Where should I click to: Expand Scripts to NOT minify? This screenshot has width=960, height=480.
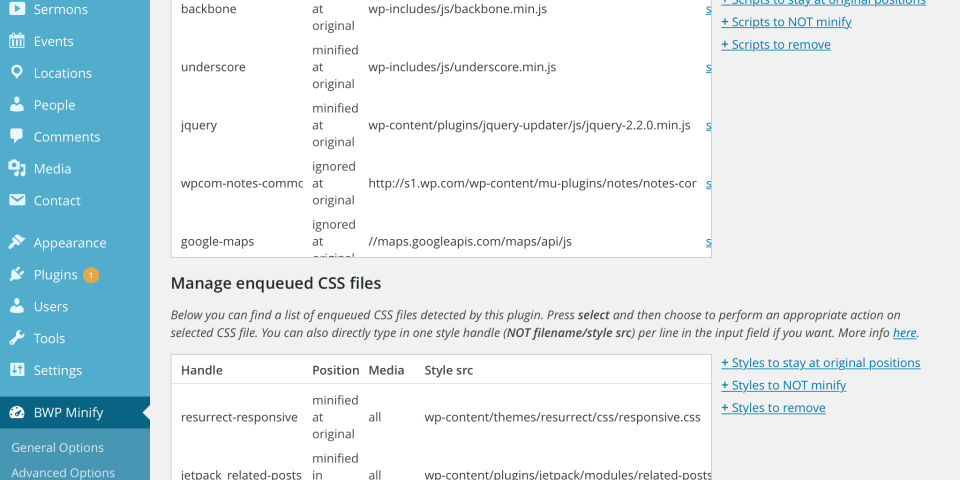pos(786,22)
